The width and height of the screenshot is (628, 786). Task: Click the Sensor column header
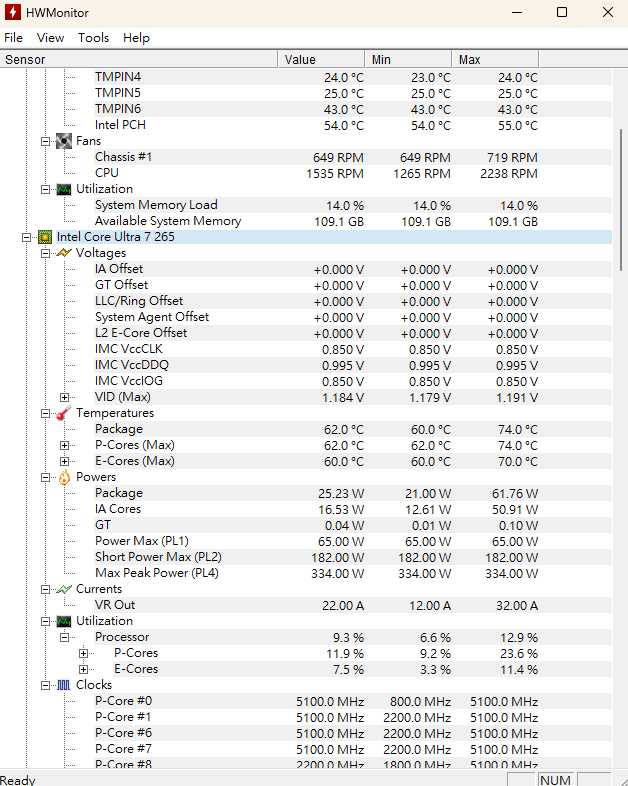(139, 59)
